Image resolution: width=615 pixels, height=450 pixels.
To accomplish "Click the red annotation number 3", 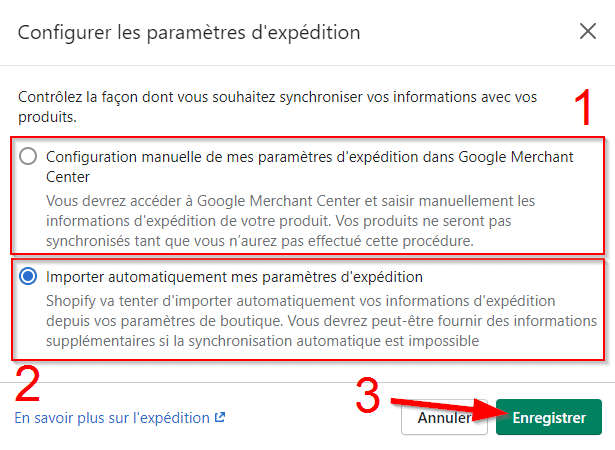I will tap(369, 398).
